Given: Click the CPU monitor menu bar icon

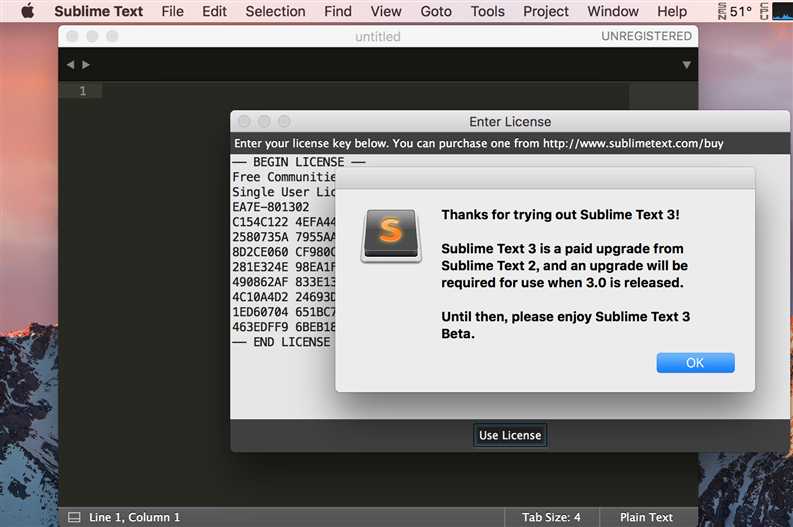Looking at the screenshot, I should [x=776, y=11].
